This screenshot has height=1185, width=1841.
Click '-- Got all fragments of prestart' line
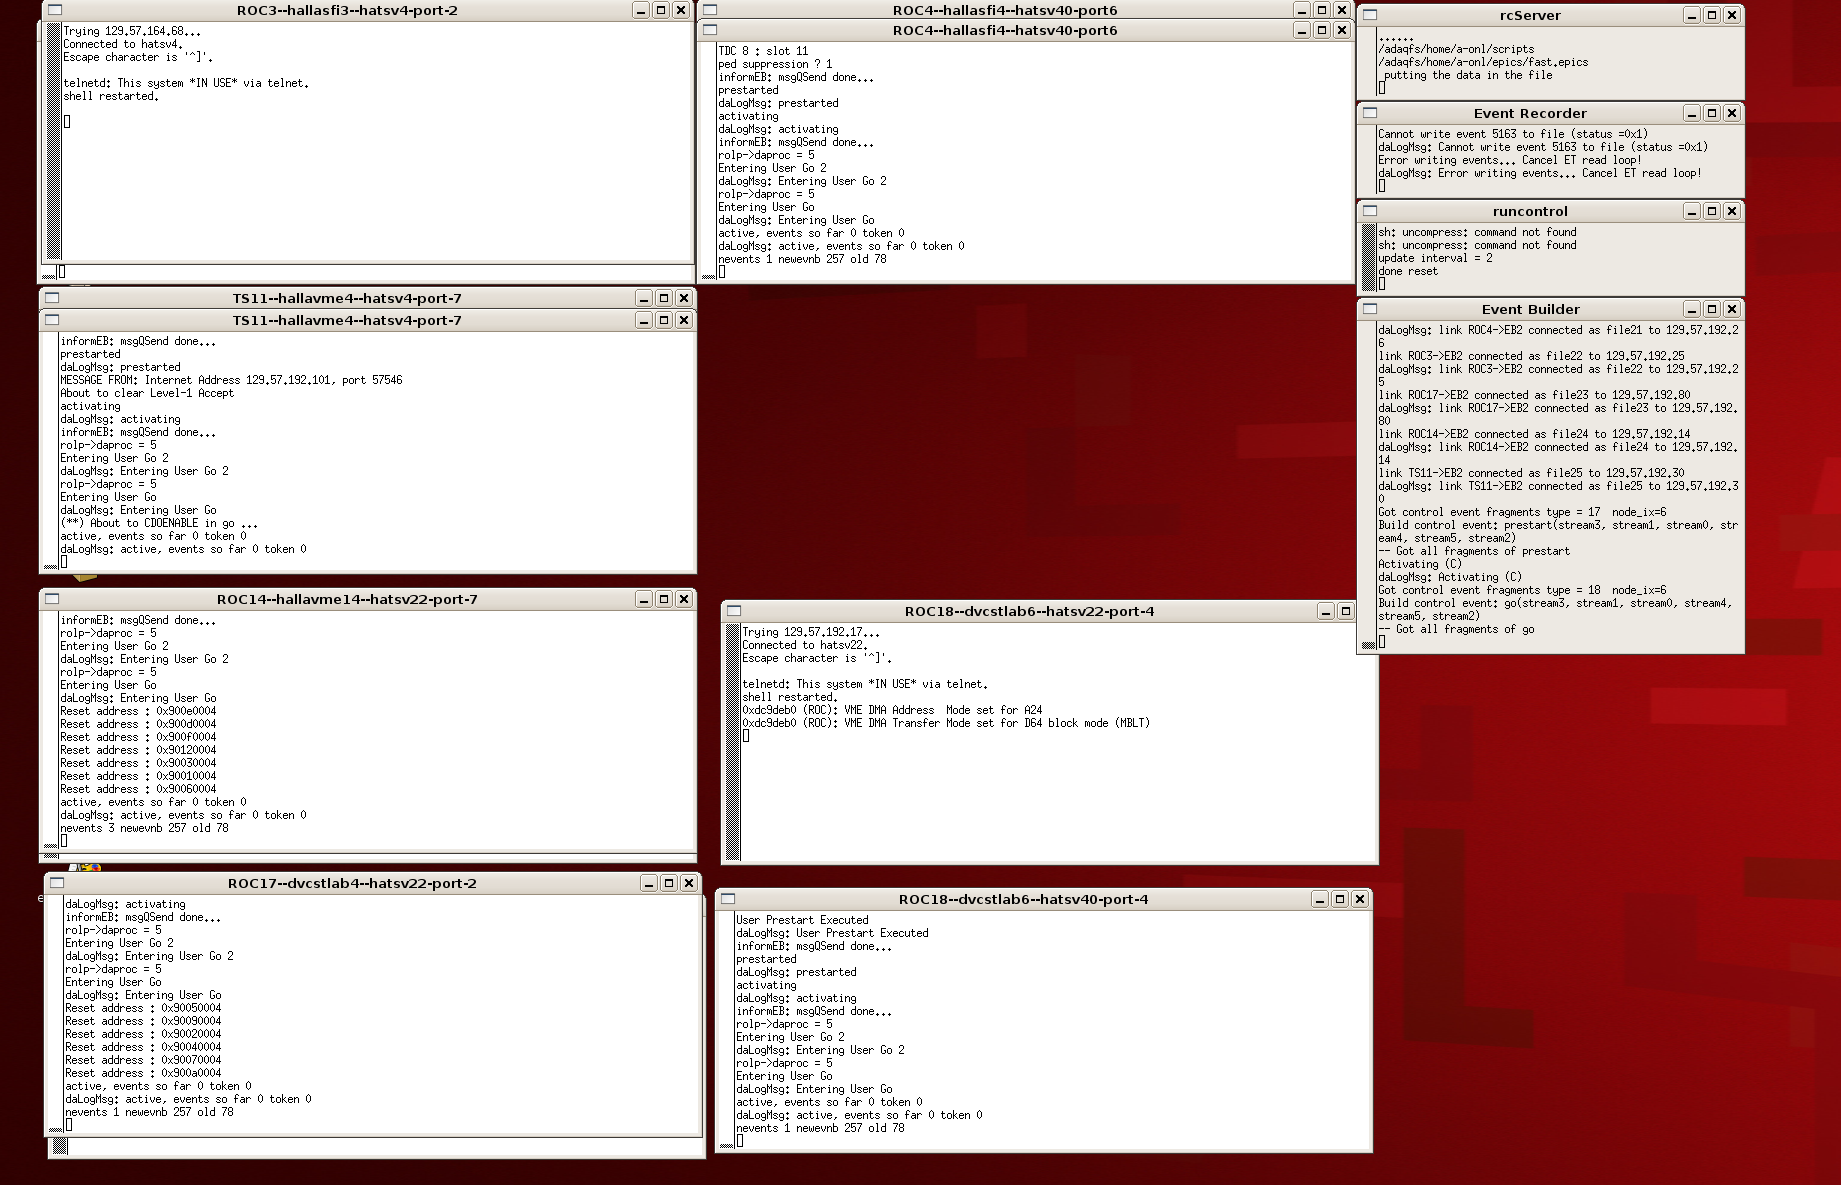click(x=1474, y=551)
